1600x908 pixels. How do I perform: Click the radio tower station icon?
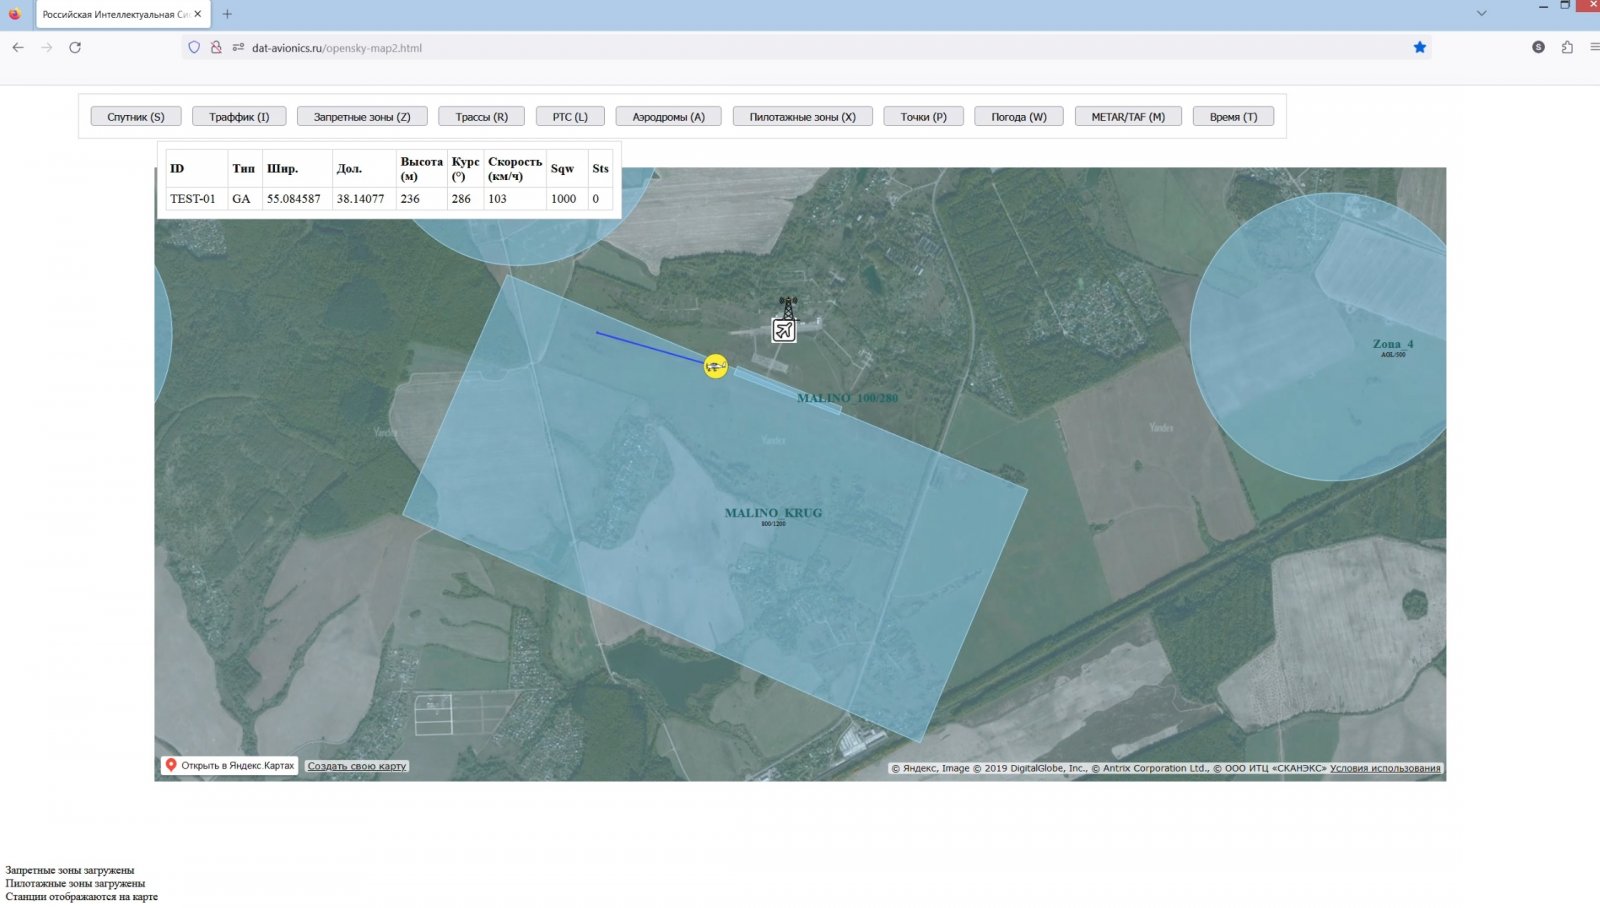coord(788,306)
